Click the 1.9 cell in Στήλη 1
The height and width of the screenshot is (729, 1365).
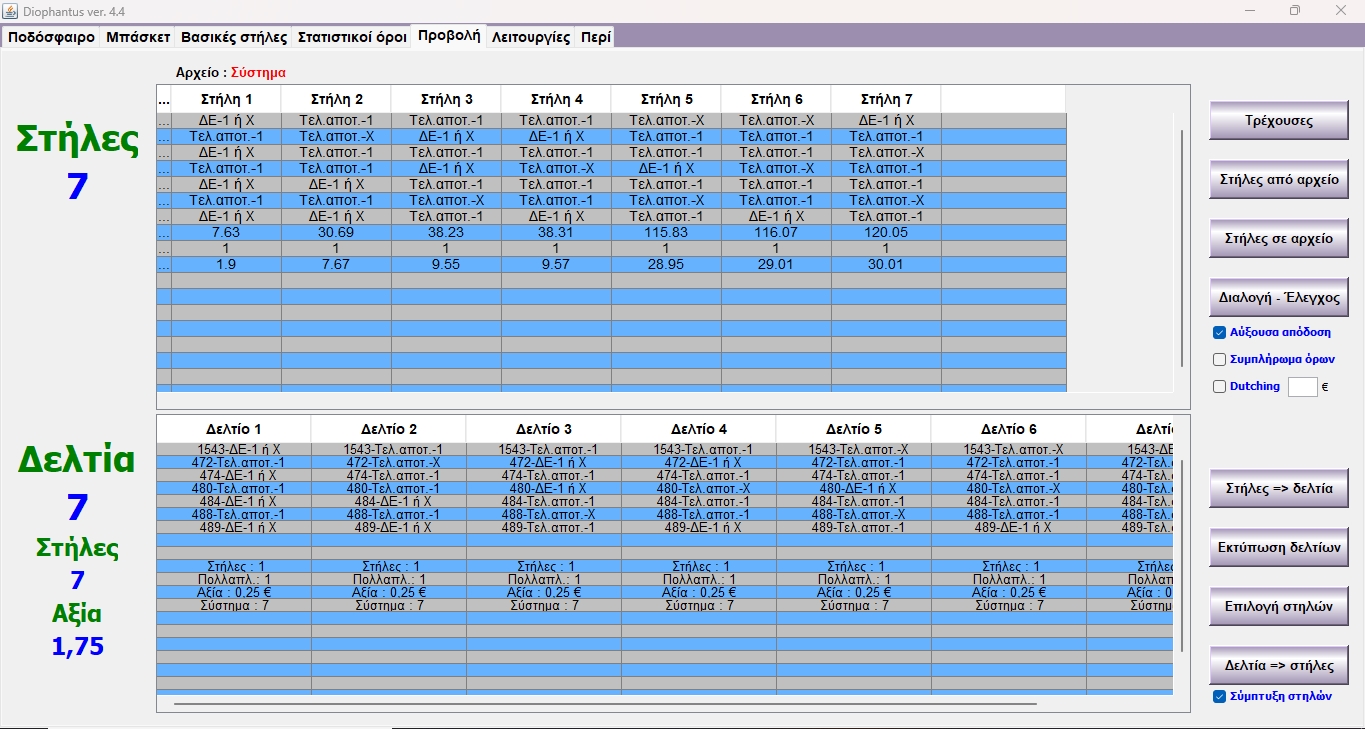point(226,264)
